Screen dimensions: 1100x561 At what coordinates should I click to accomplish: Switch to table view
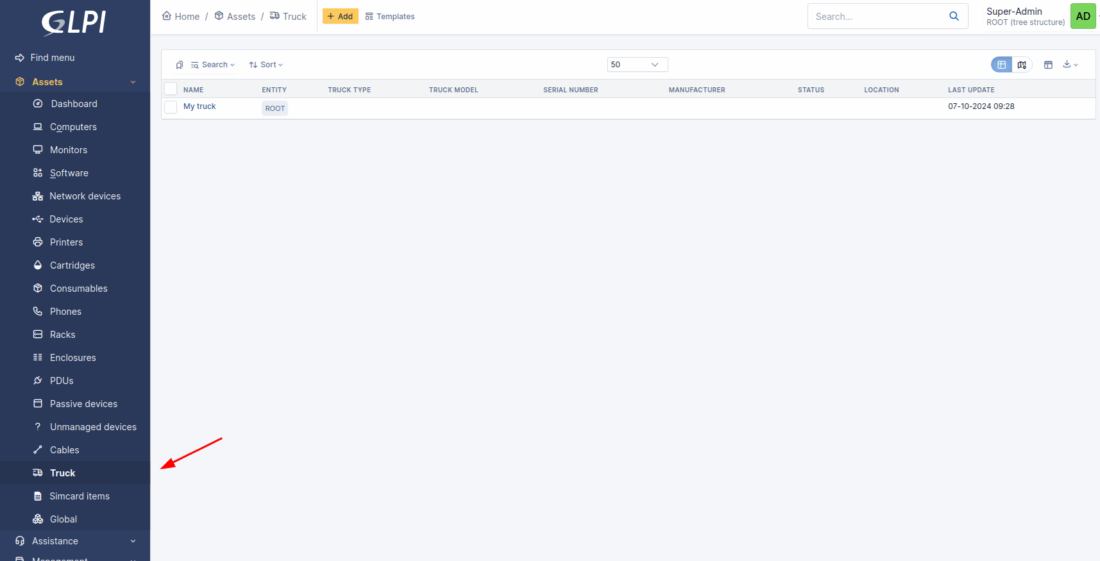pos(1002,65)
